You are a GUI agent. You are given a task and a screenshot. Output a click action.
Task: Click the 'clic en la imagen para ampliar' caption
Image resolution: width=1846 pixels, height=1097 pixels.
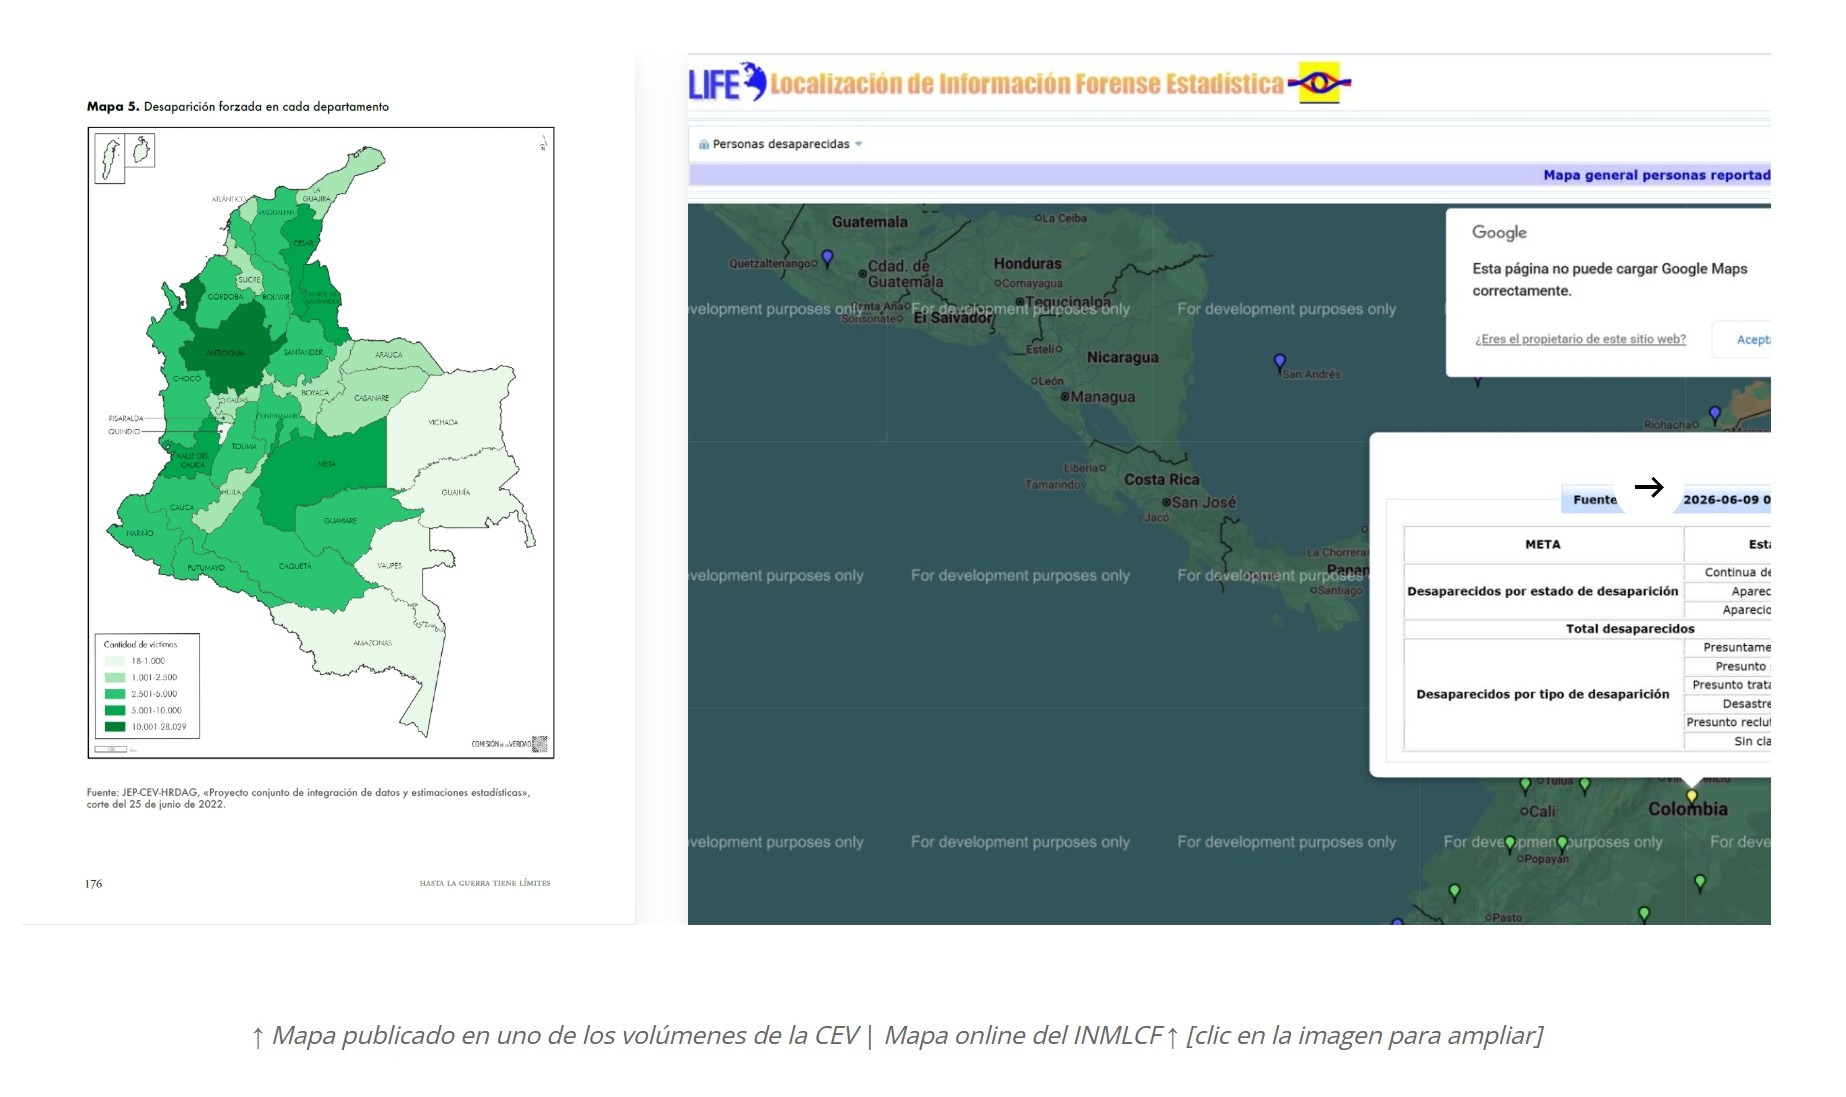1364,1035
